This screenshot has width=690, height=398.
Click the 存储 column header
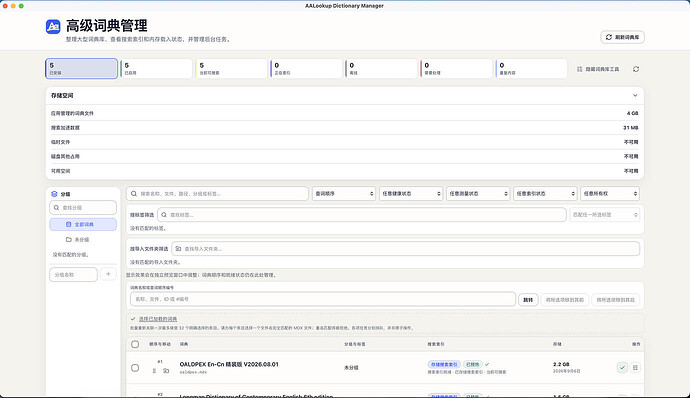[557, 344]
